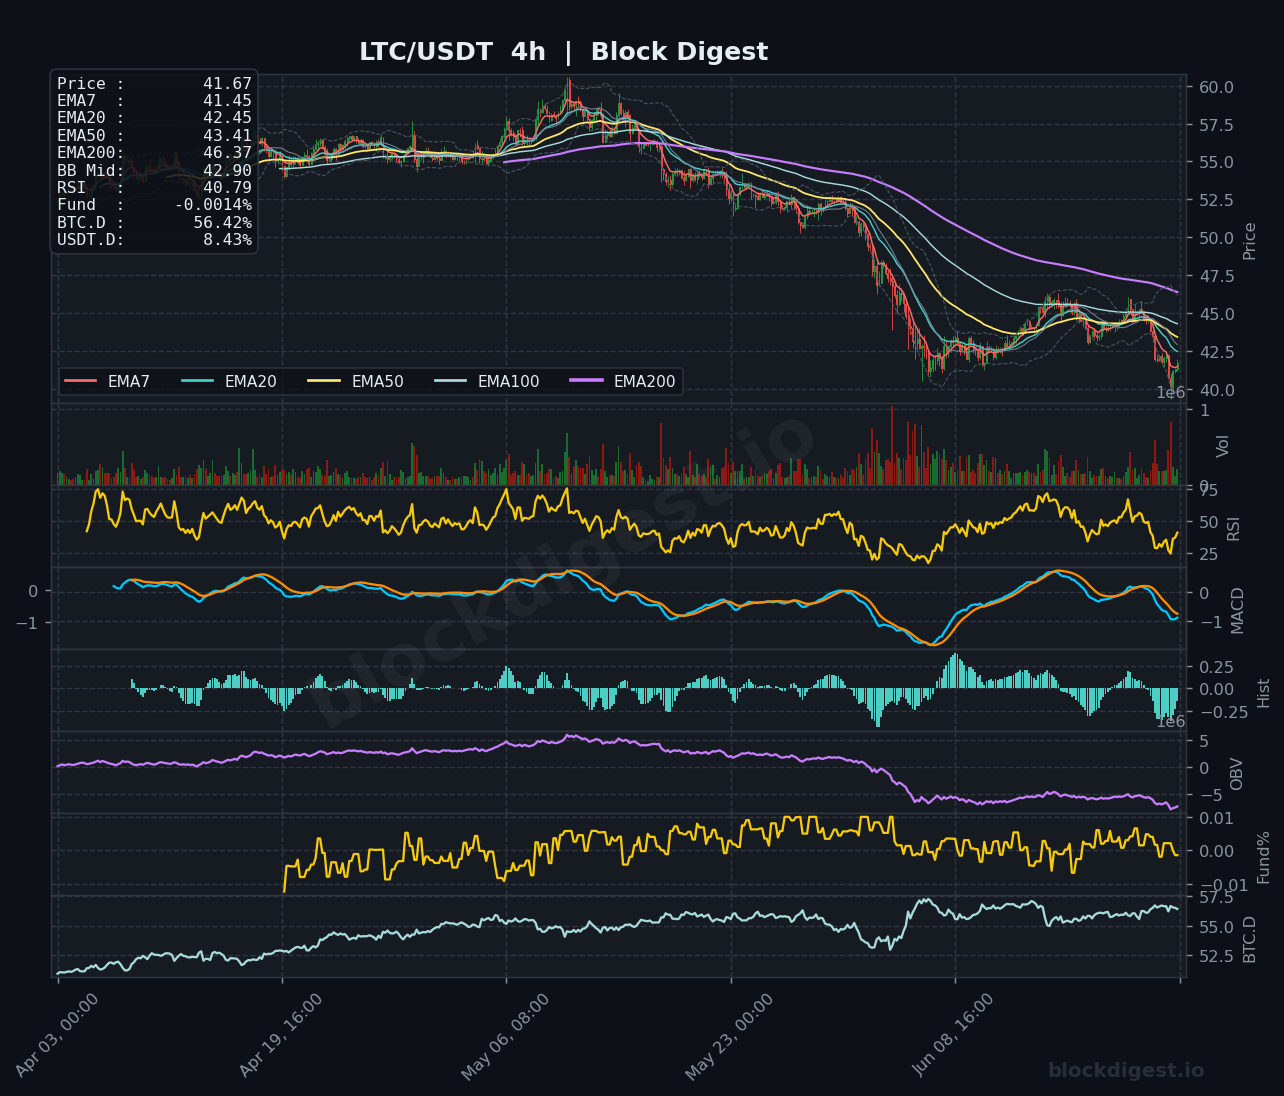Click the RSI 40.79 stats row
The width and height of the screenshot is (1284, 1096).
pos(154,188)
